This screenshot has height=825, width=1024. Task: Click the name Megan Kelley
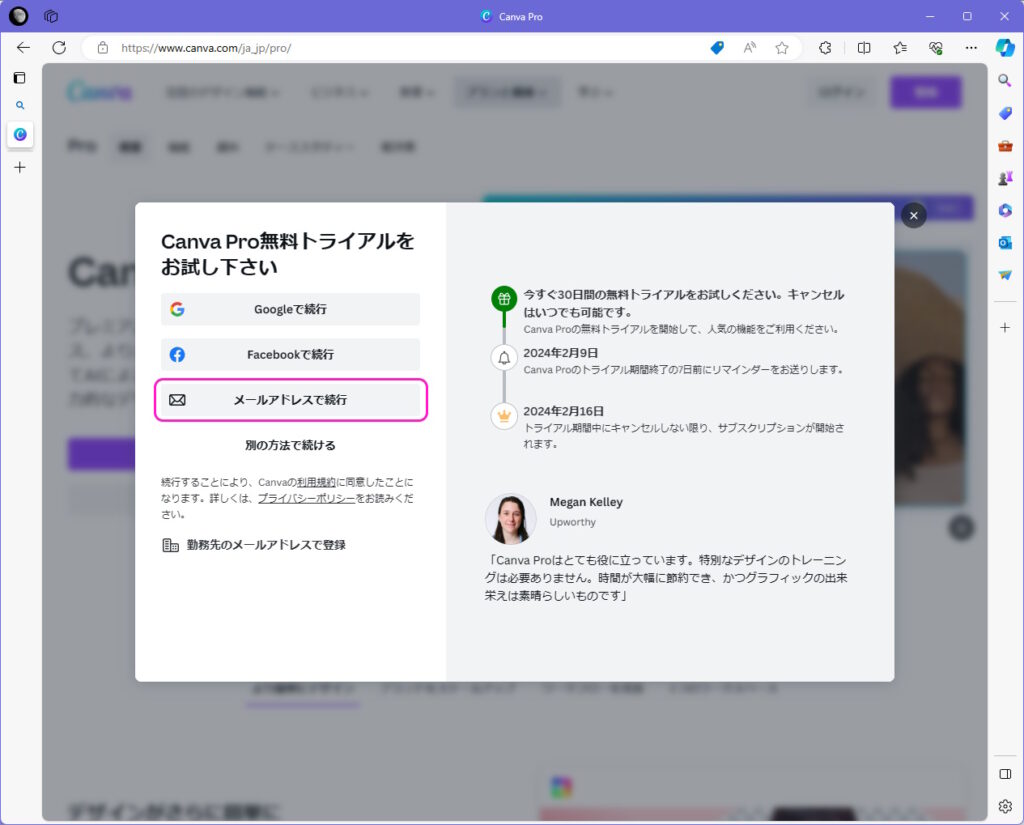(x=586, y=502)
